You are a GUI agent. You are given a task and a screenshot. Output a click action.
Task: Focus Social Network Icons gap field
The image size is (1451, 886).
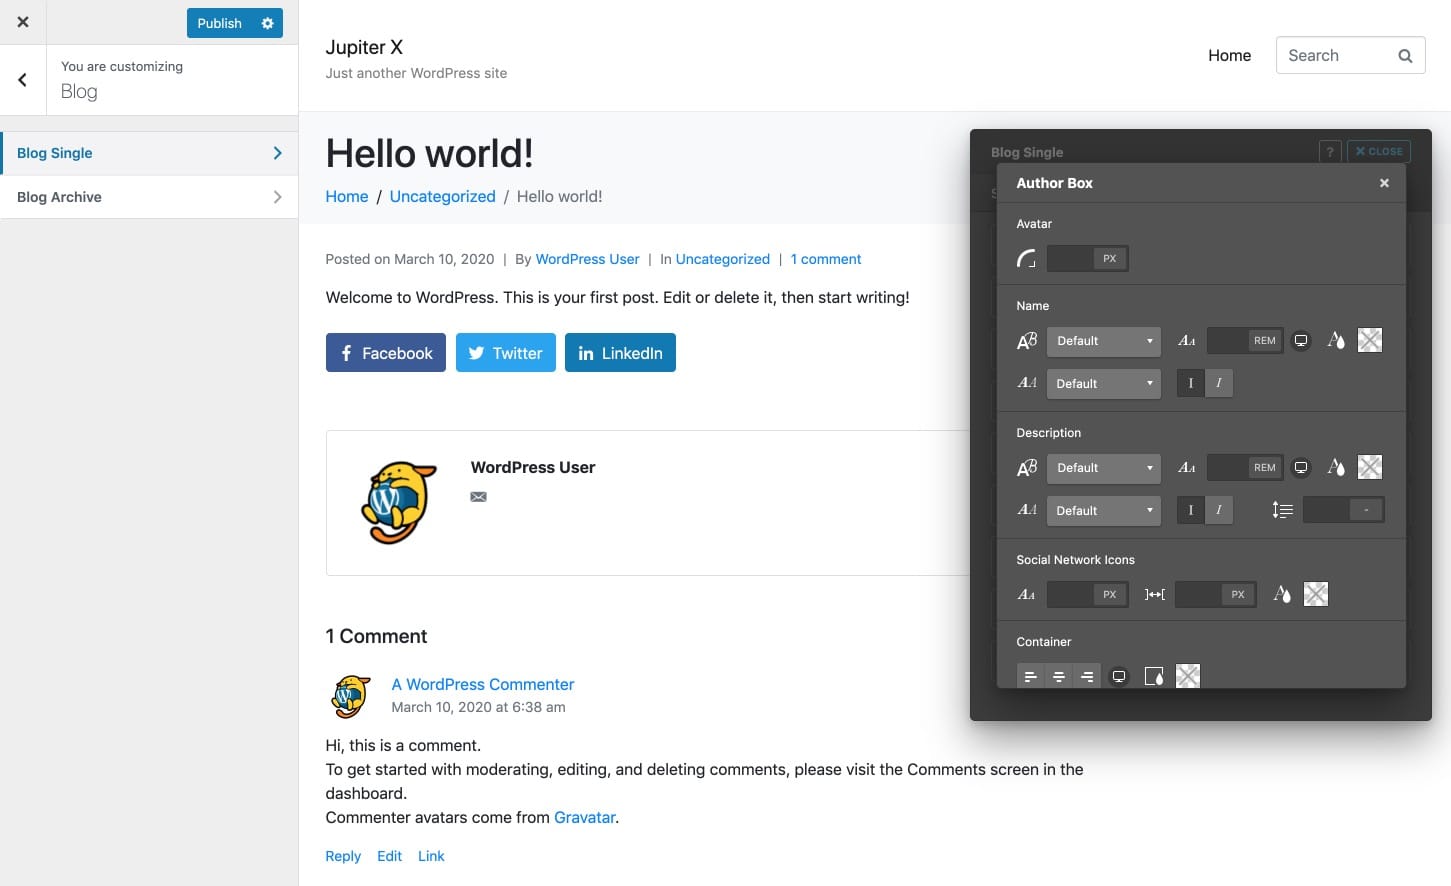[1198, 595]
